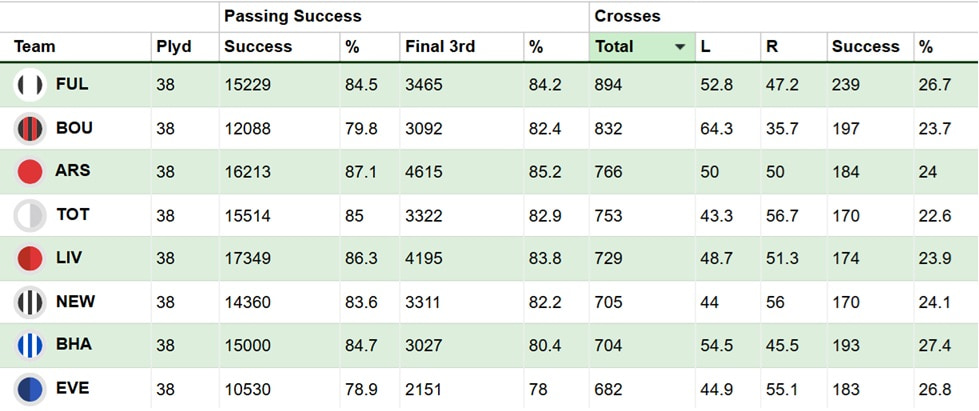Sort by the R crosses column header

(x=771, y=47)
